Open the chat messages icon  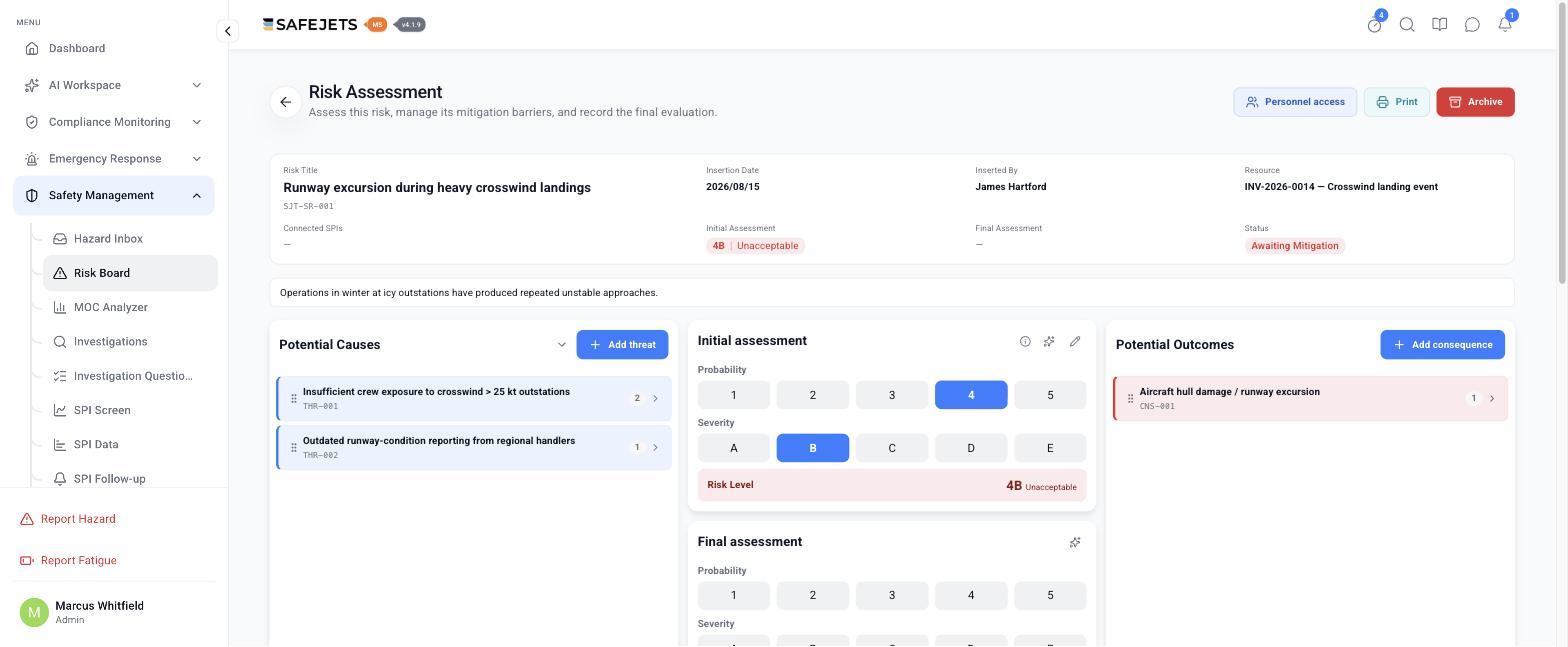click(1472, 25)
